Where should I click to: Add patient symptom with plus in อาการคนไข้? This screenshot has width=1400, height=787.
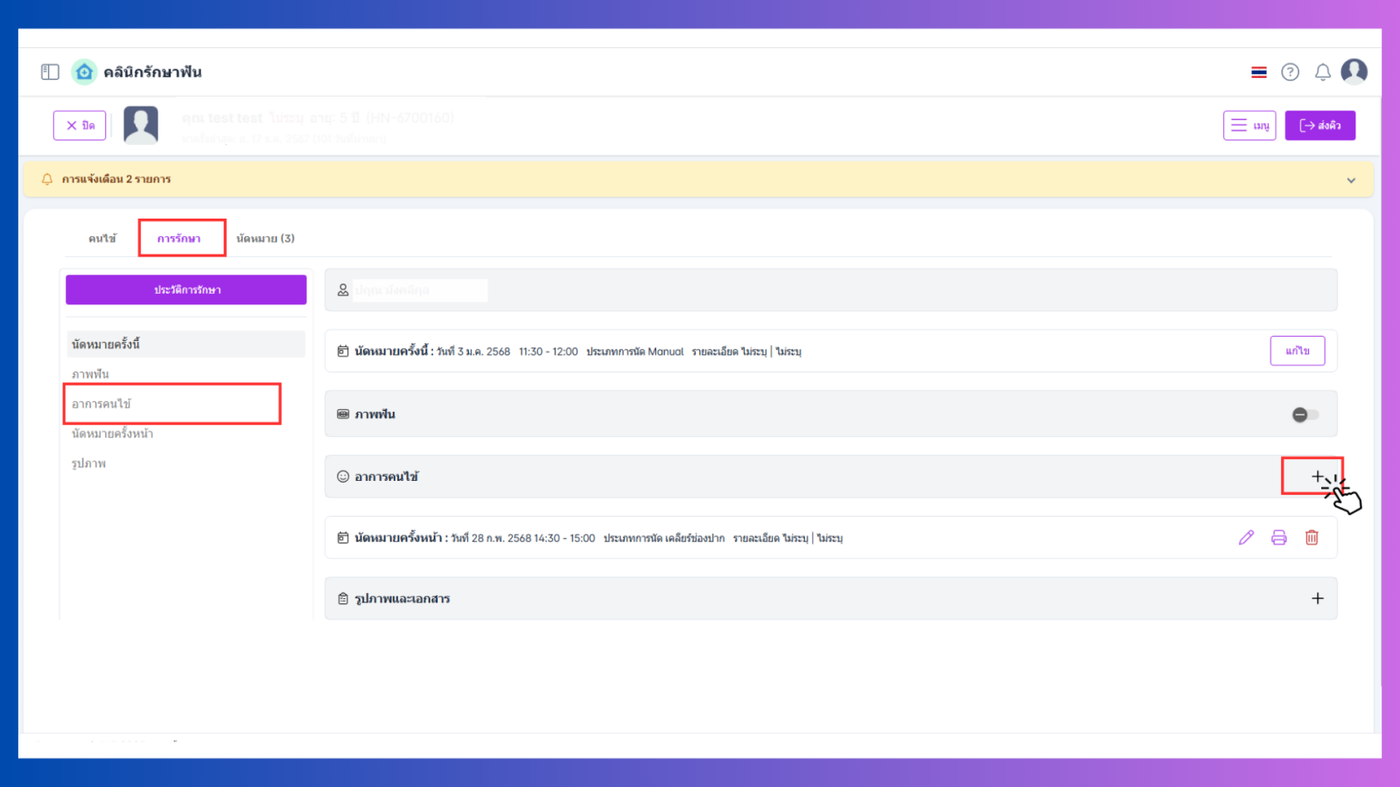click(1318, 476)
